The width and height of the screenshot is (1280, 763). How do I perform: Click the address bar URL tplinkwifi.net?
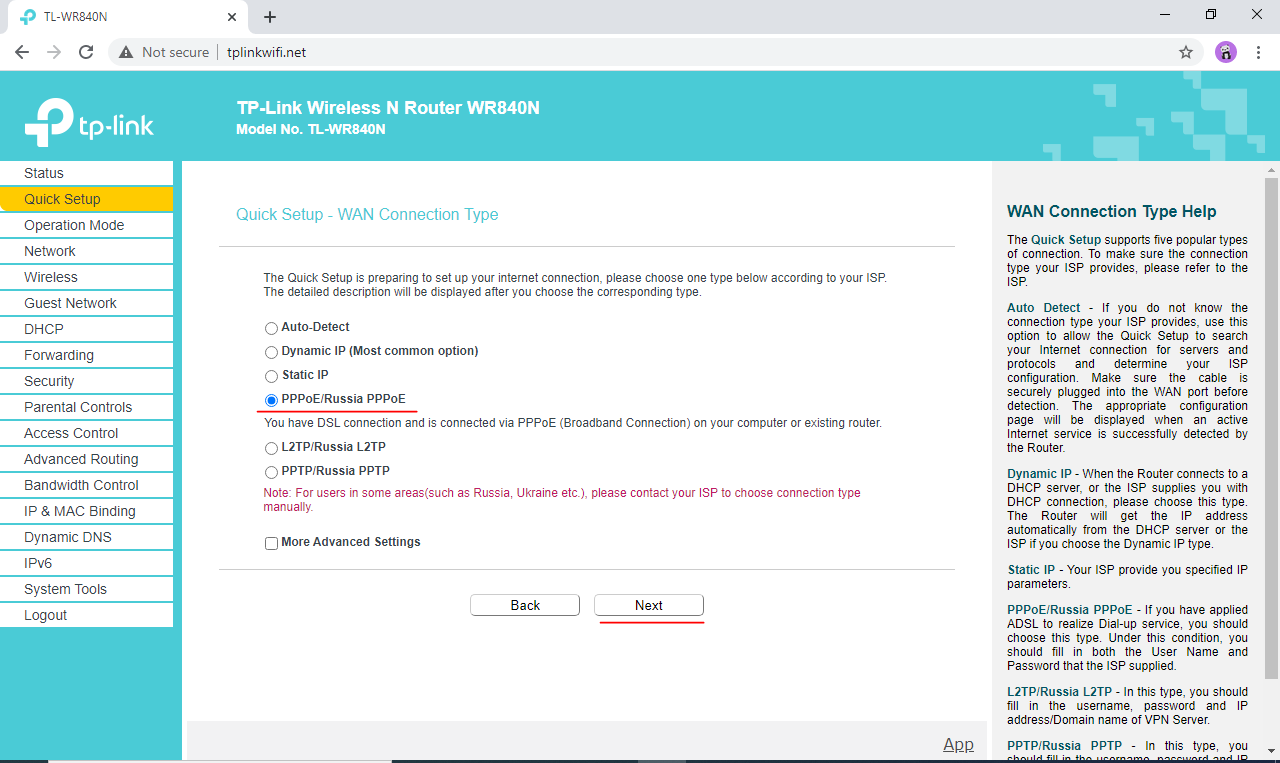(x=266, y=52)
